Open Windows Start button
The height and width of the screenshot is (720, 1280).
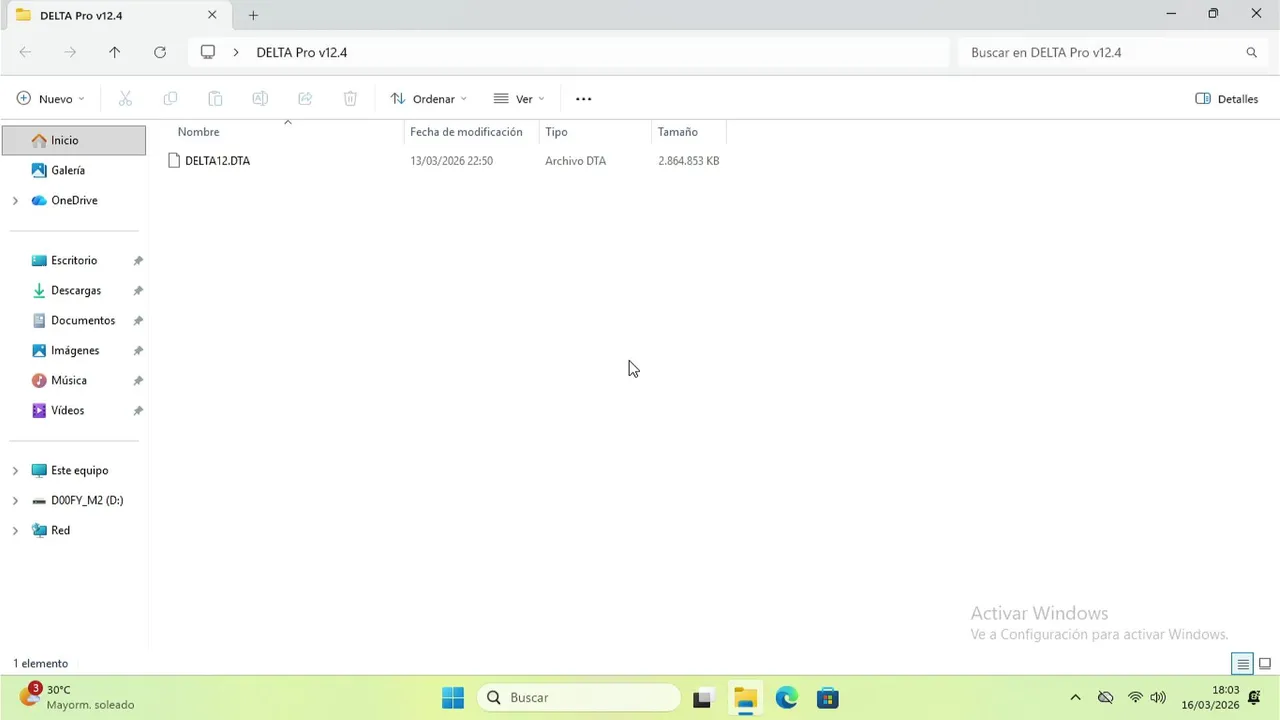pos(453,697)
